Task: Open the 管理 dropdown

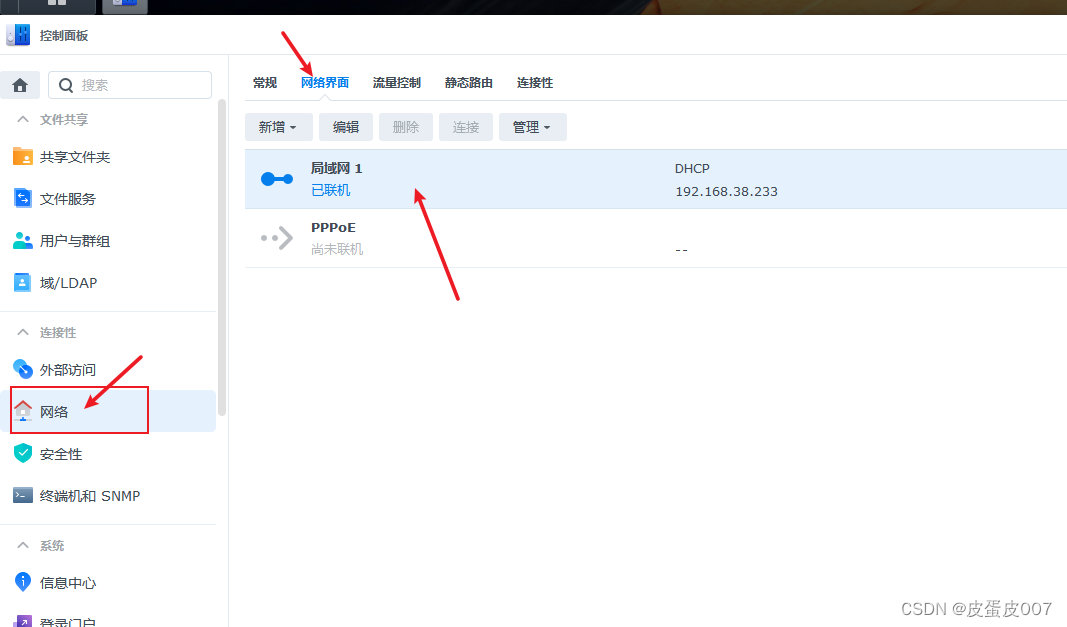Action: [x=532, y=127]
